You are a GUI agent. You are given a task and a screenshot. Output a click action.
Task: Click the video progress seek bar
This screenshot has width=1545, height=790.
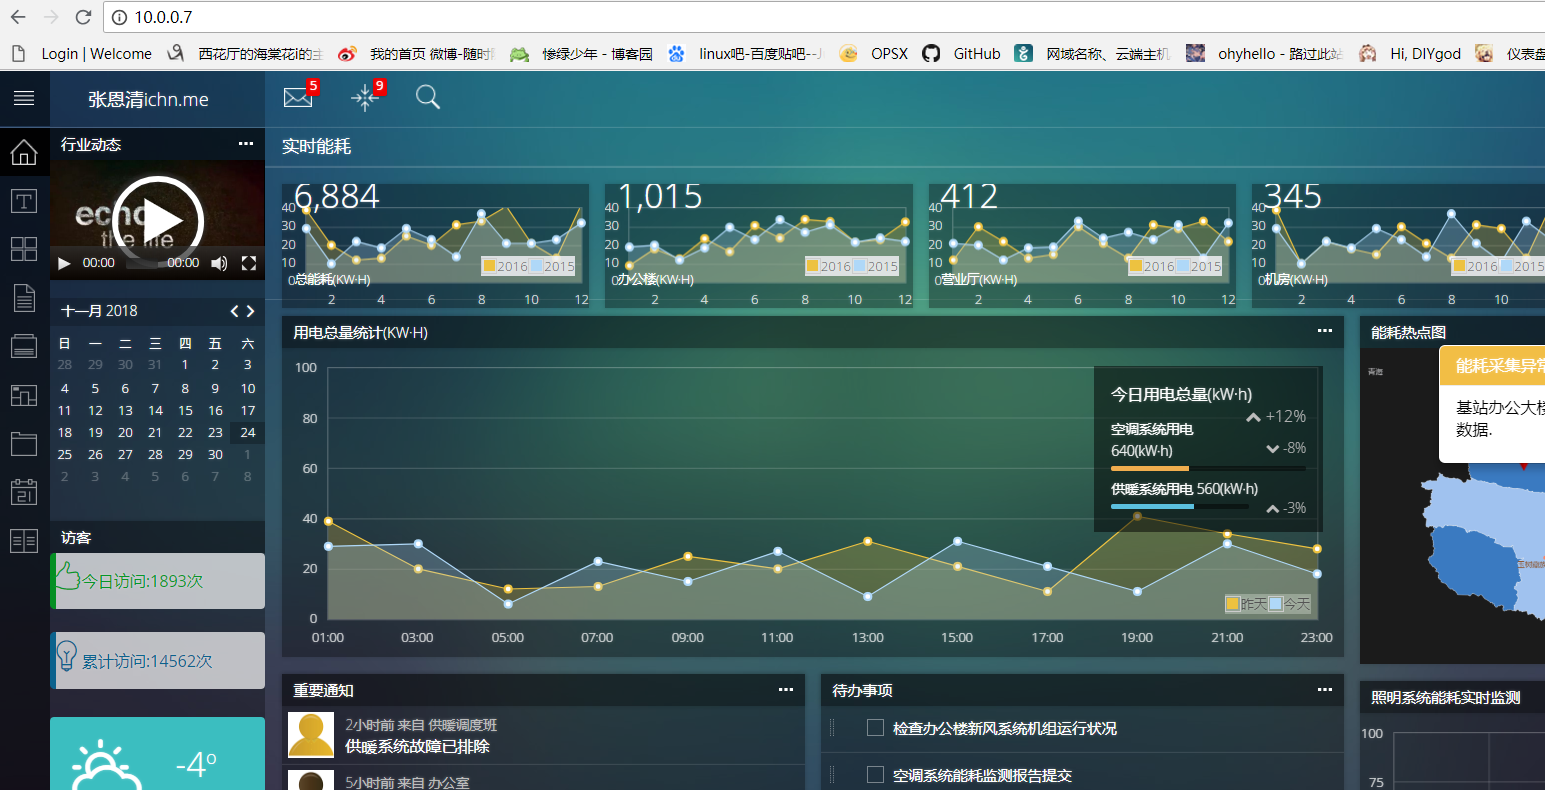pyautogui.click(x=140, y=262)
